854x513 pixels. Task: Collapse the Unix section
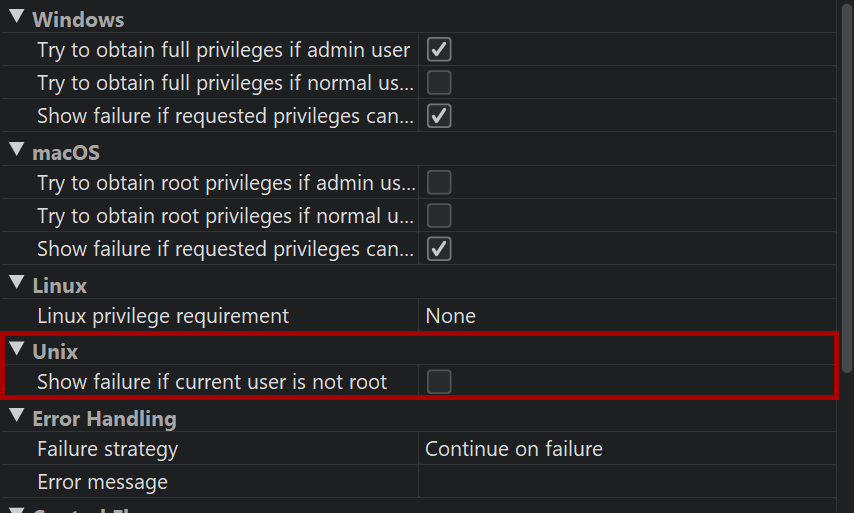(17, 350)
